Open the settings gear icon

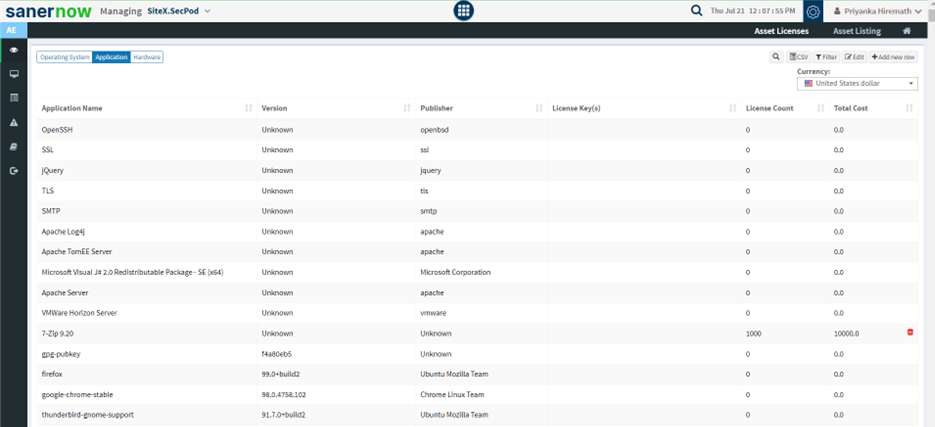[x=813, y=11]
